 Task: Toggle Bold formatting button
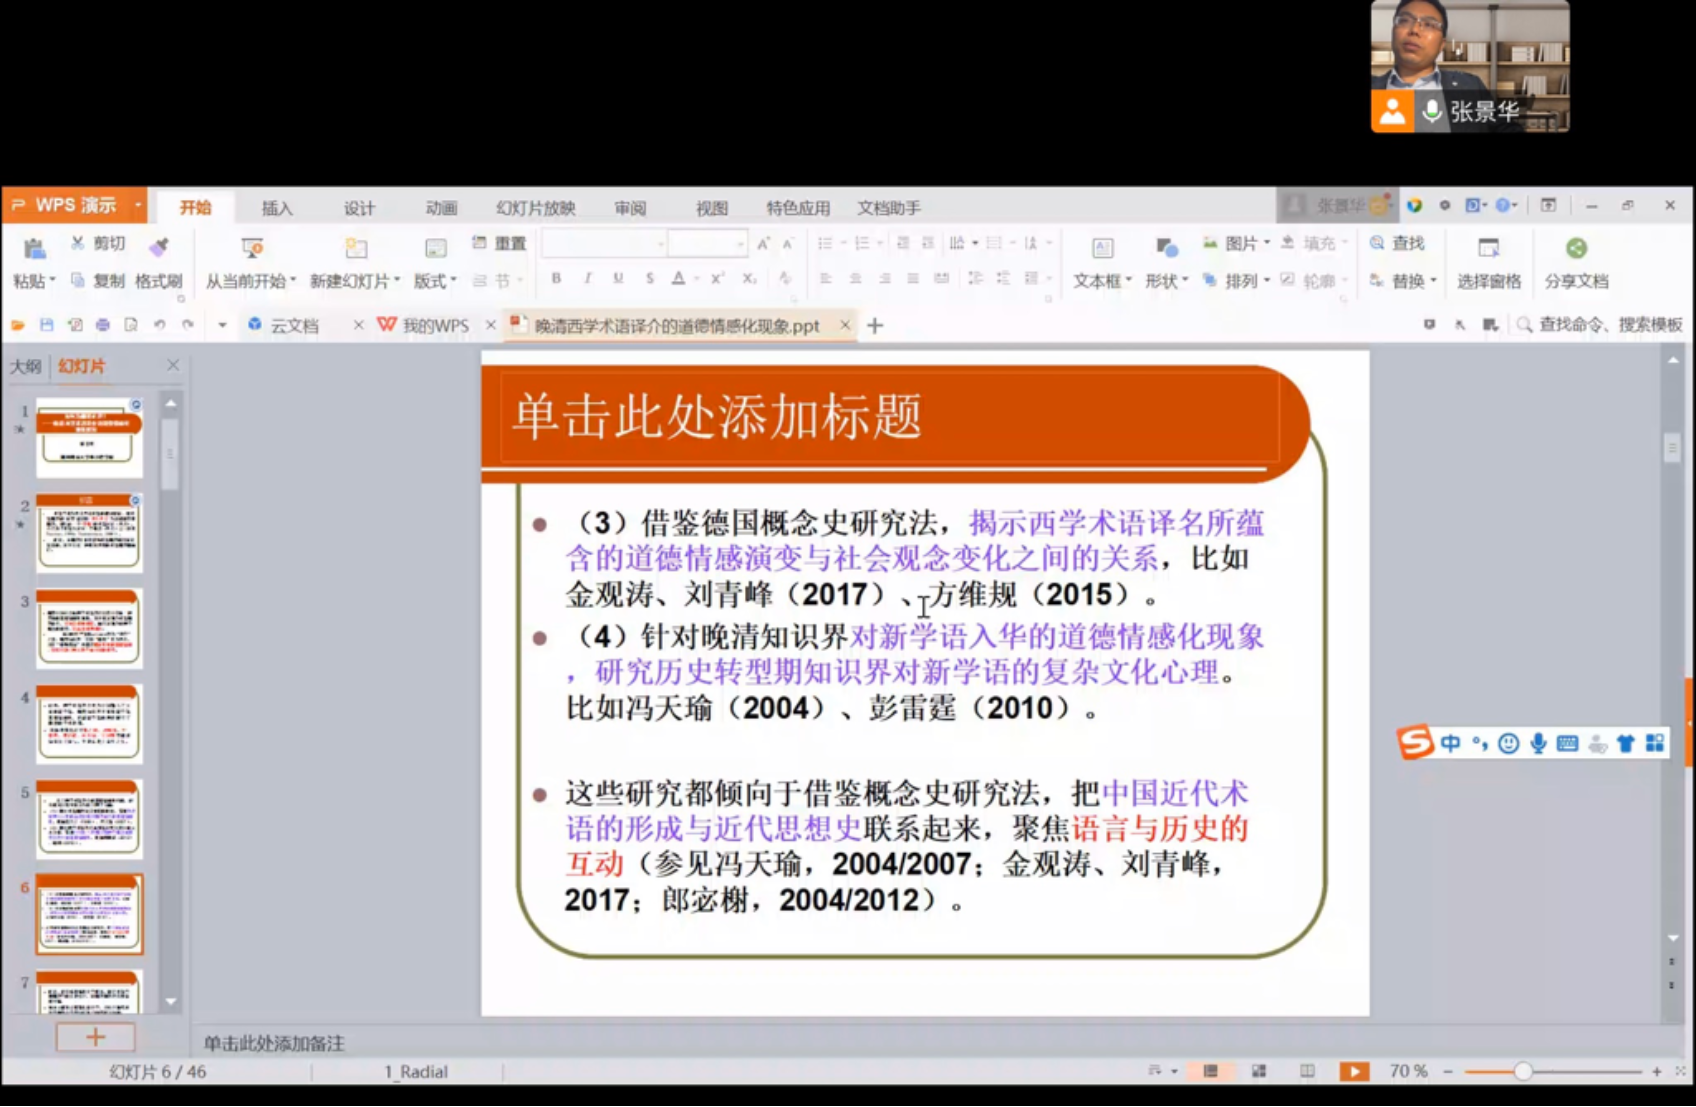point(556,279)
